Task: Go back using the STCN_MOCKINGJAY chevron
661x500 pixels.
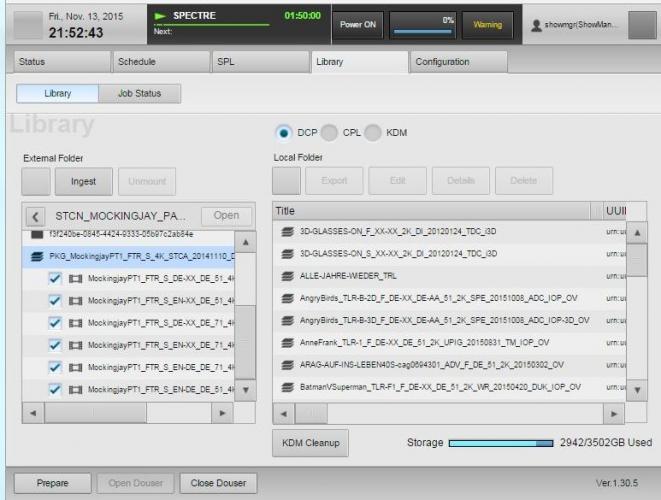Action: pyautogui.click(x=35, y=215)
